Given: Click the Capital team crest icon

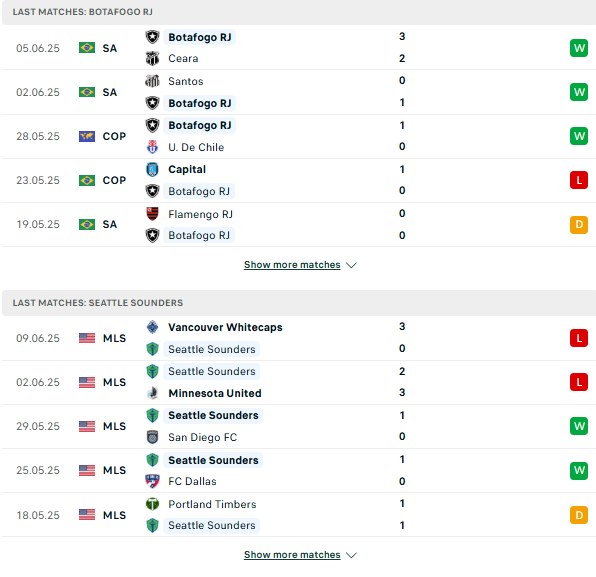Looking at the screenshot, I should [x=152, y=170].
